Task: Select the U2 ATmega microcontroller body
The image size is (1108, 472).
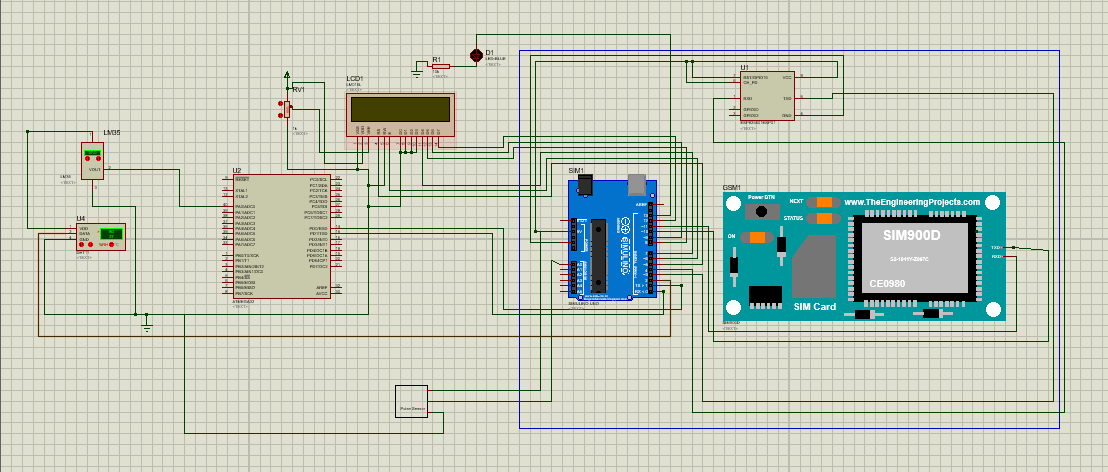Action: (x=282, y=237)
